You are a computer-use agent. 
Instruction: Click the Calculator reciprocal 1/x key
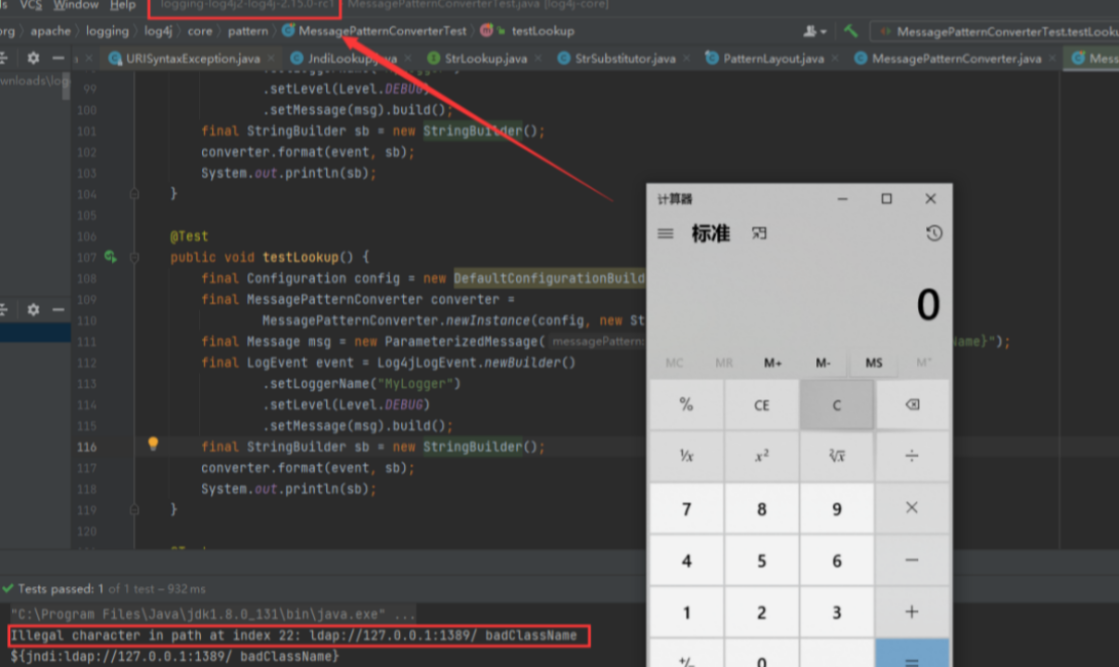(x=687, y=455)
